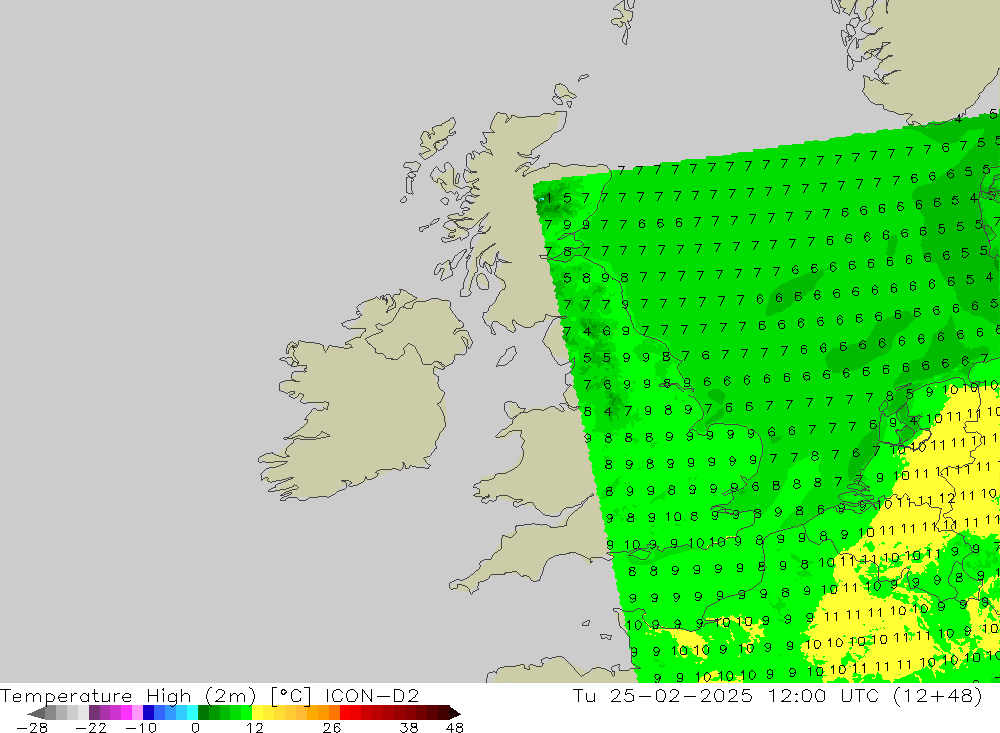Pick the dark blue swatch above -10

pyautogui.click(x=148, y=713)
